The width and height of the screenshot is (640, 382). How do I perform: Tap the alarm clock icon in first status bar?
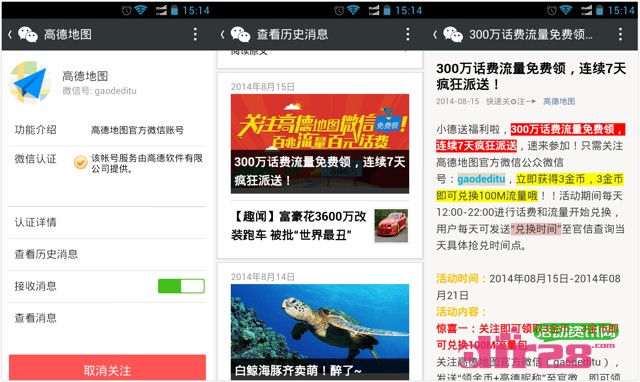coord(127,10)
